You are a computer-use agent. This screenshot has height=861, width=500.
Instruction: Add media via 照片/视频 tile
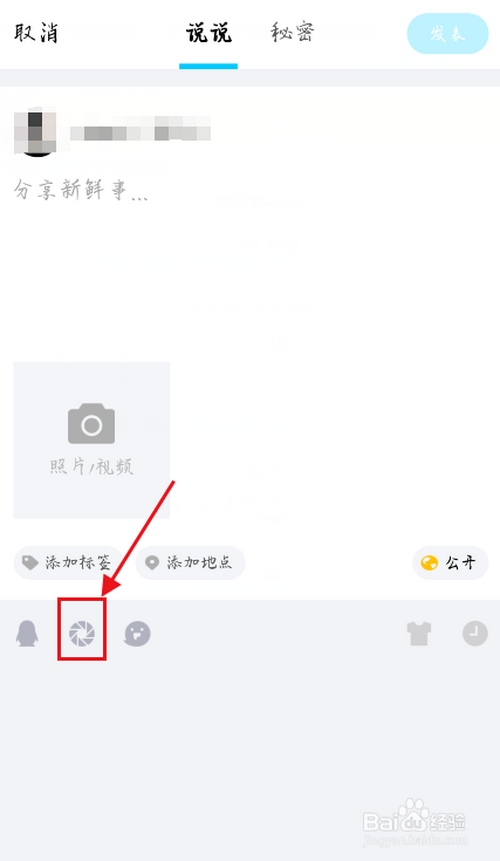coord(92,440)
